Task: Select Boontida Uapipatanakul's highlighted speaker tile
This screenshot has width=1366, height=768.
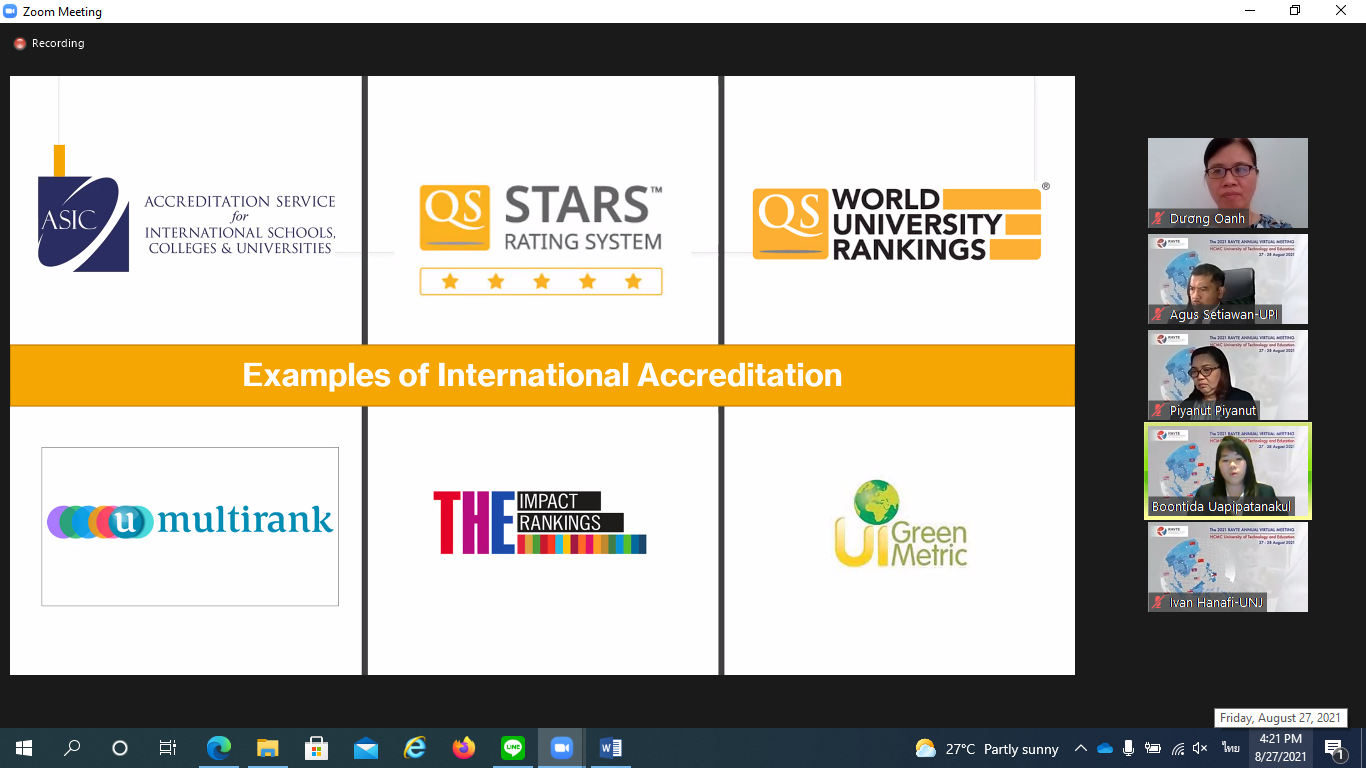Action: point(1228,471)
